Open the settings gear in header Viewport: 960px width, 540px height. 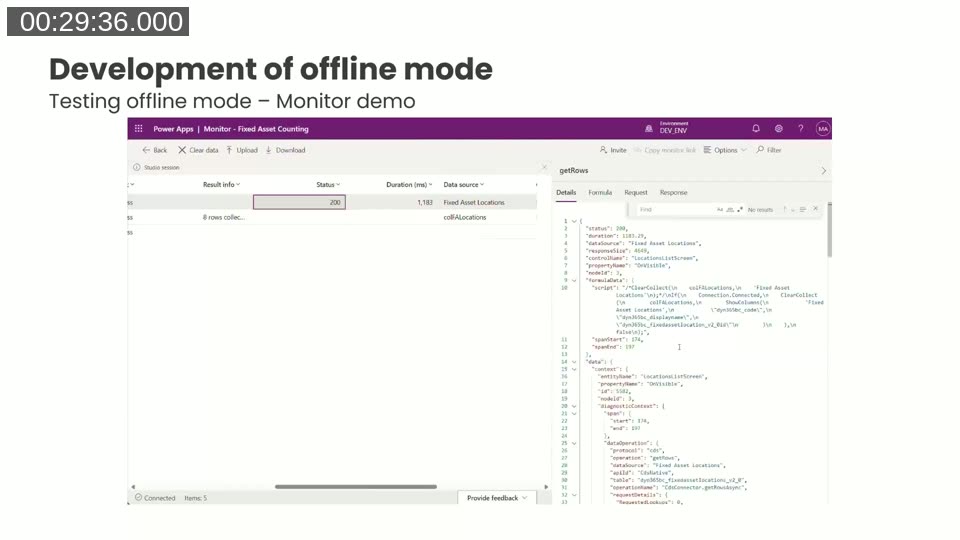pyautogui.click(x=778, y=129)
